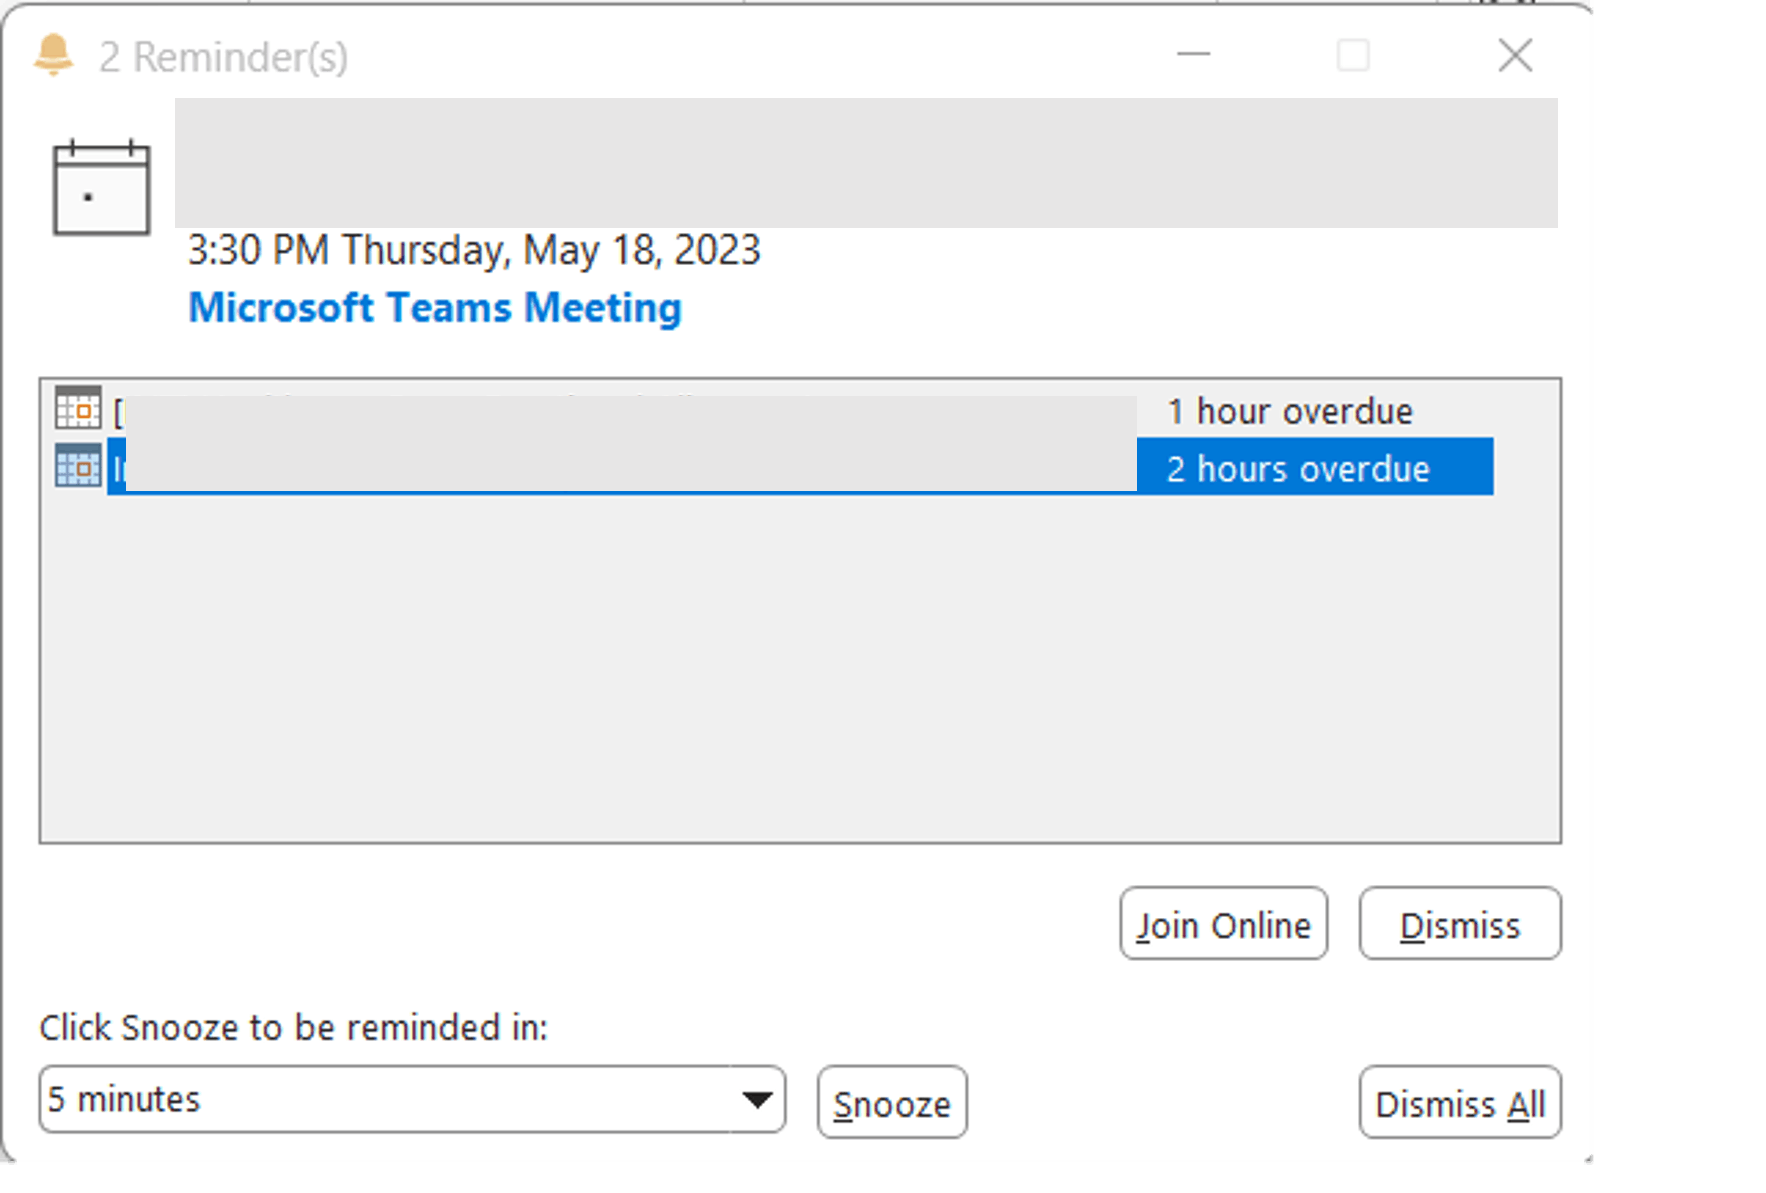This screenshot has width=1766, height=1193.
Task: Select the reminder row icon for 2 hours overdue
Action: pyautogui.click(x=78, y=466)
